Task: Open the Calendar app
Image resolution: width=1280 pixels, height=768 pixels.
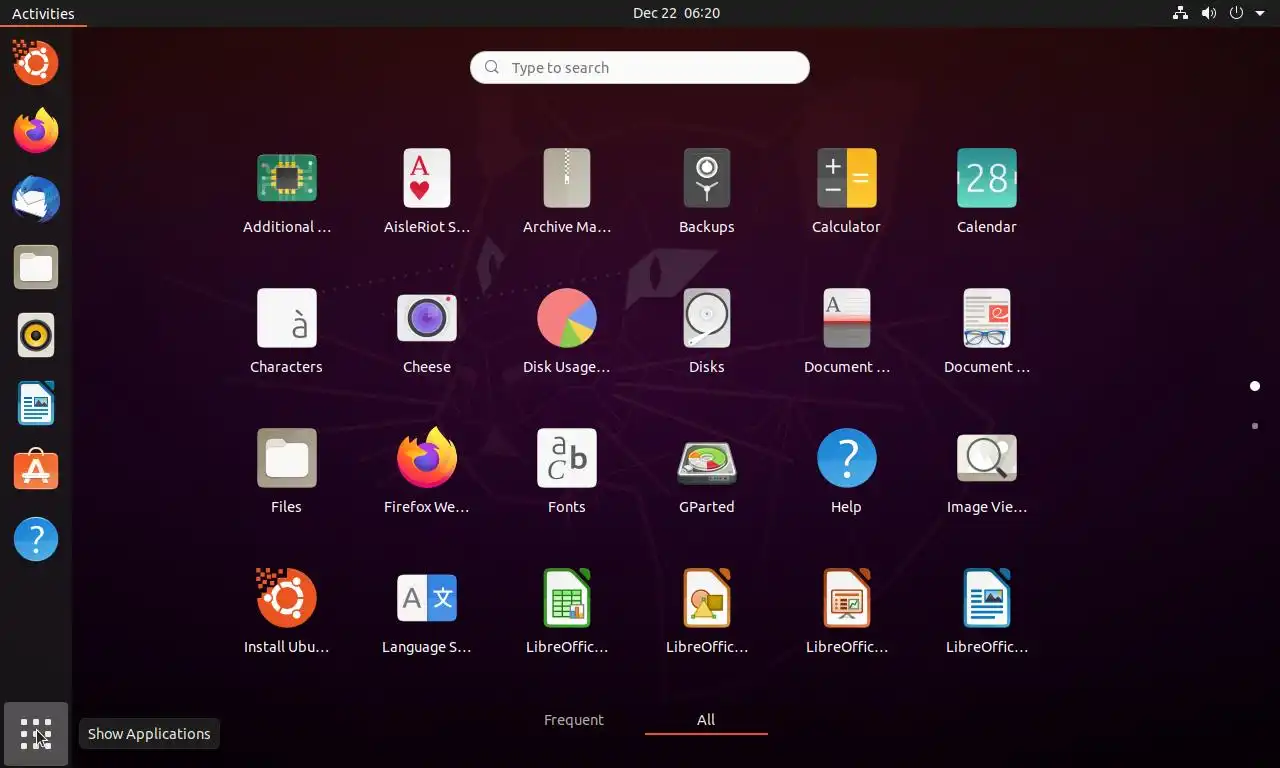Action: coord(987,179)
